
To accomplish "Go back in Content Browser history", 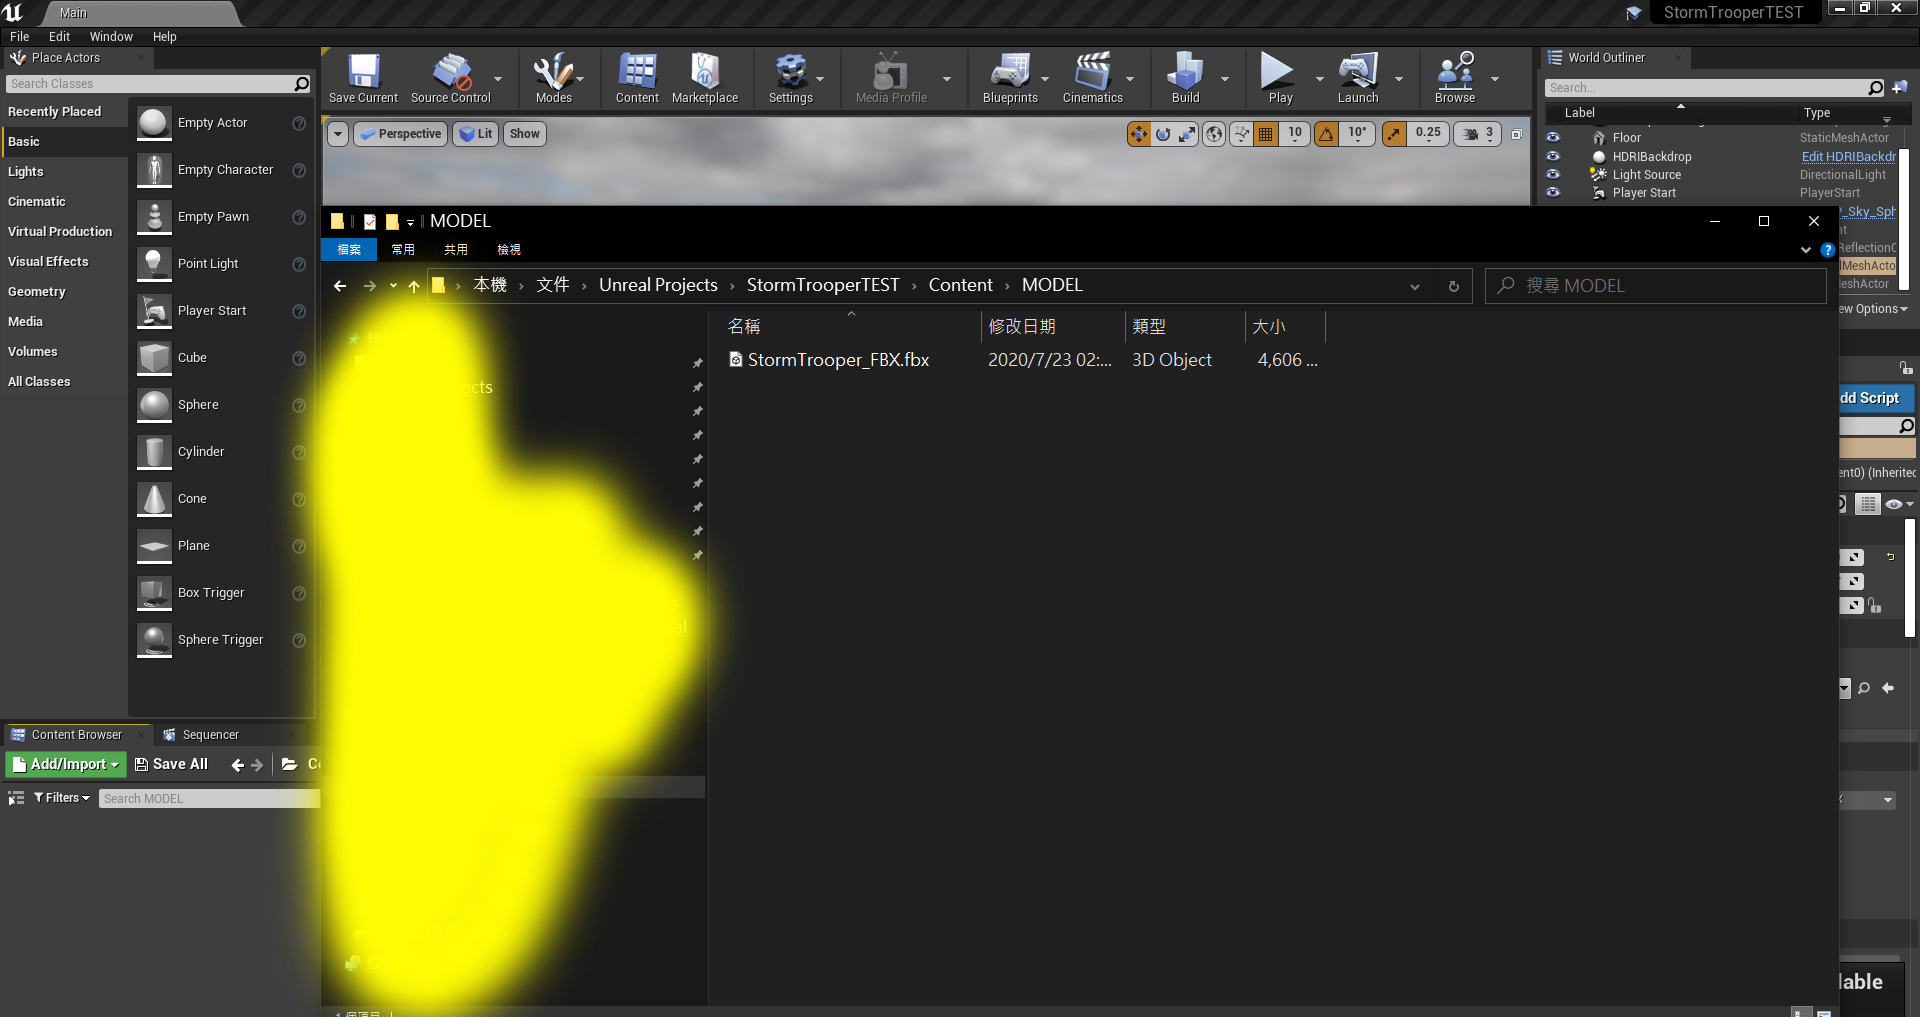I will click(237, 765).
